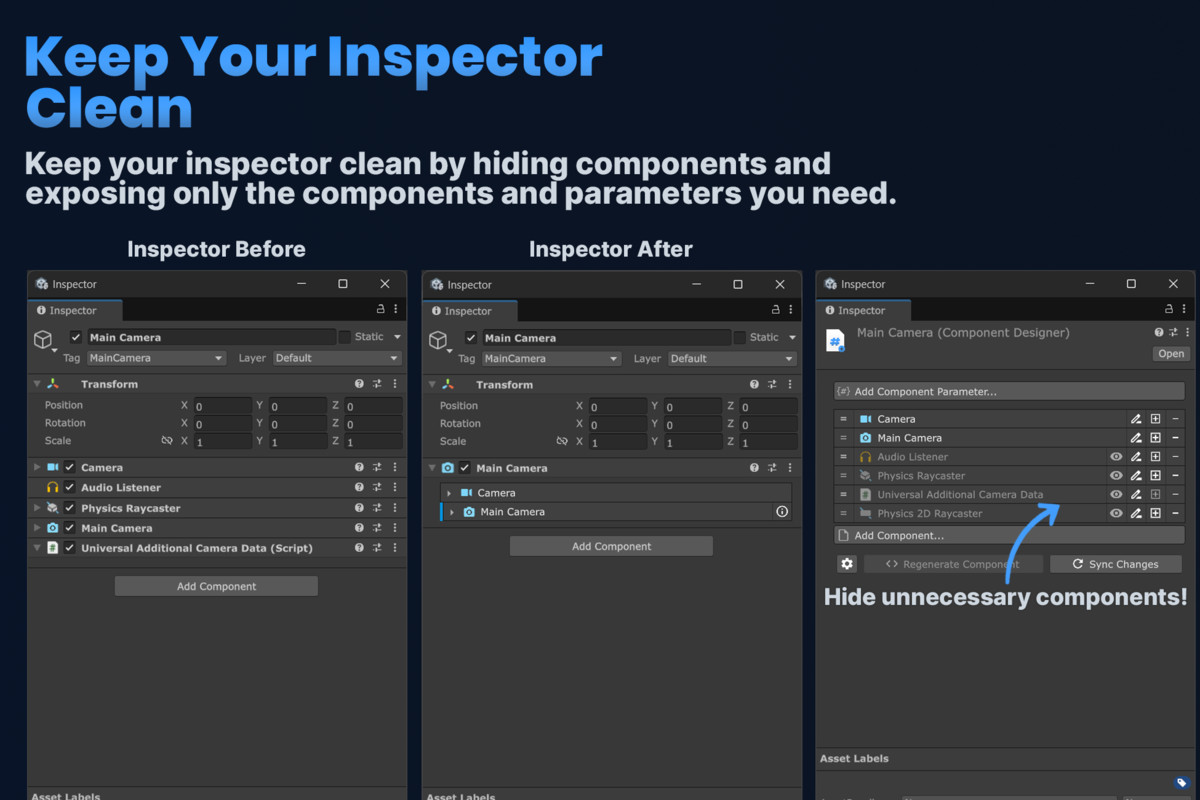Open the Layer dropdown in Inspector After
Image resolution: width=1200 pixels, height=800 pixels.
[732, 359]
